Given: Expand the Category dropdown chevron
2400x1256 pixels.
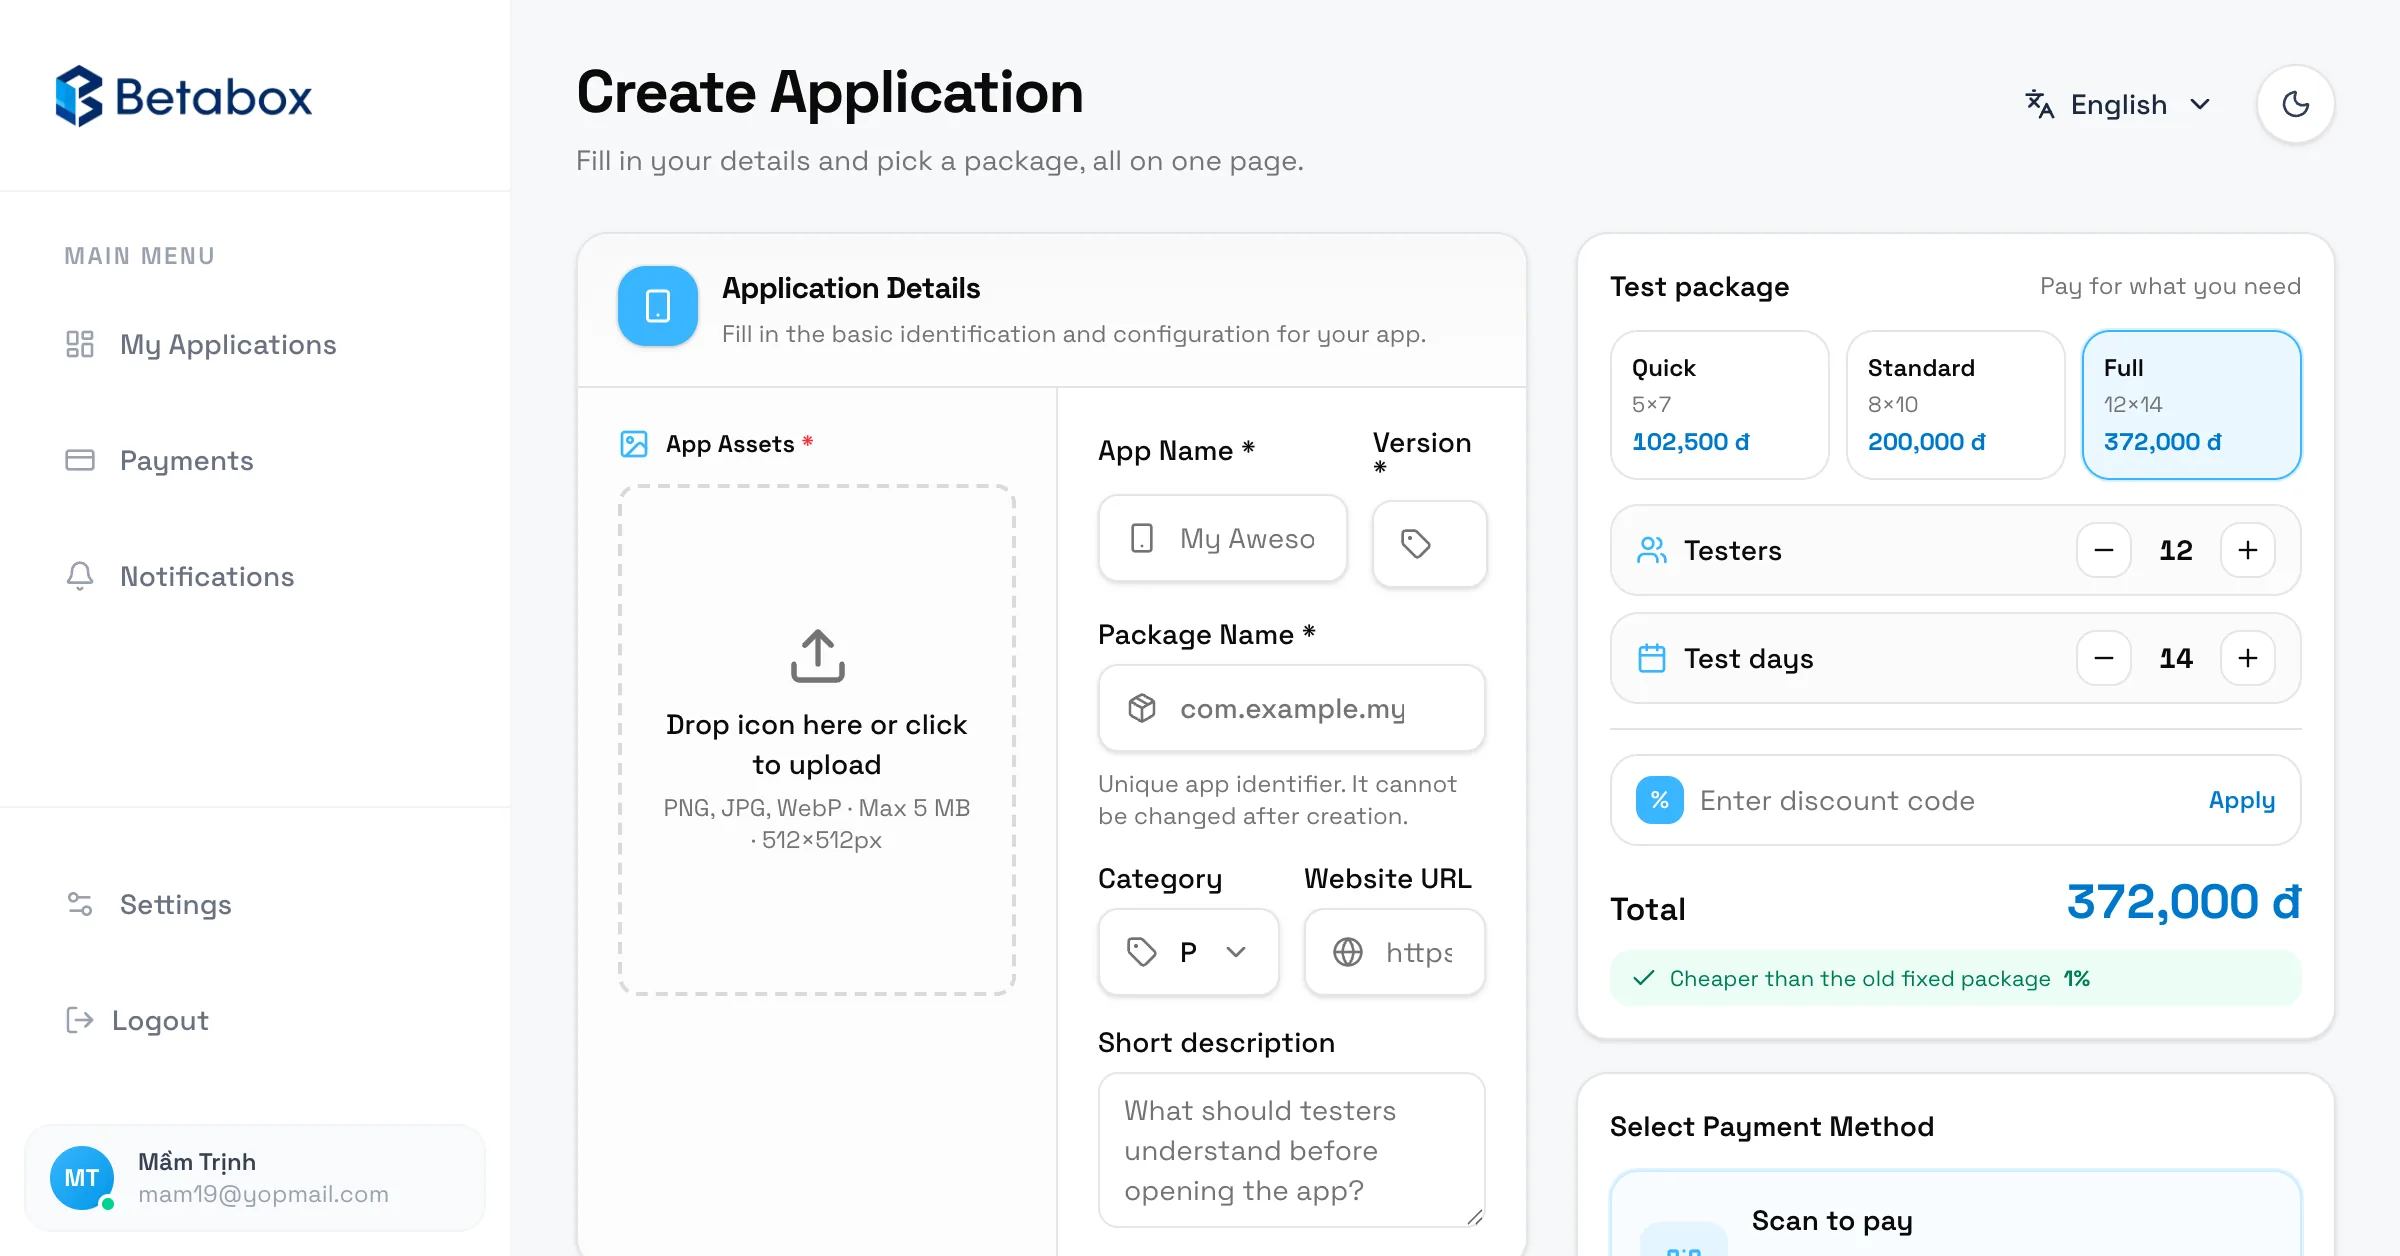Looking at the screenshot, I should click(x=1236, y=952).
